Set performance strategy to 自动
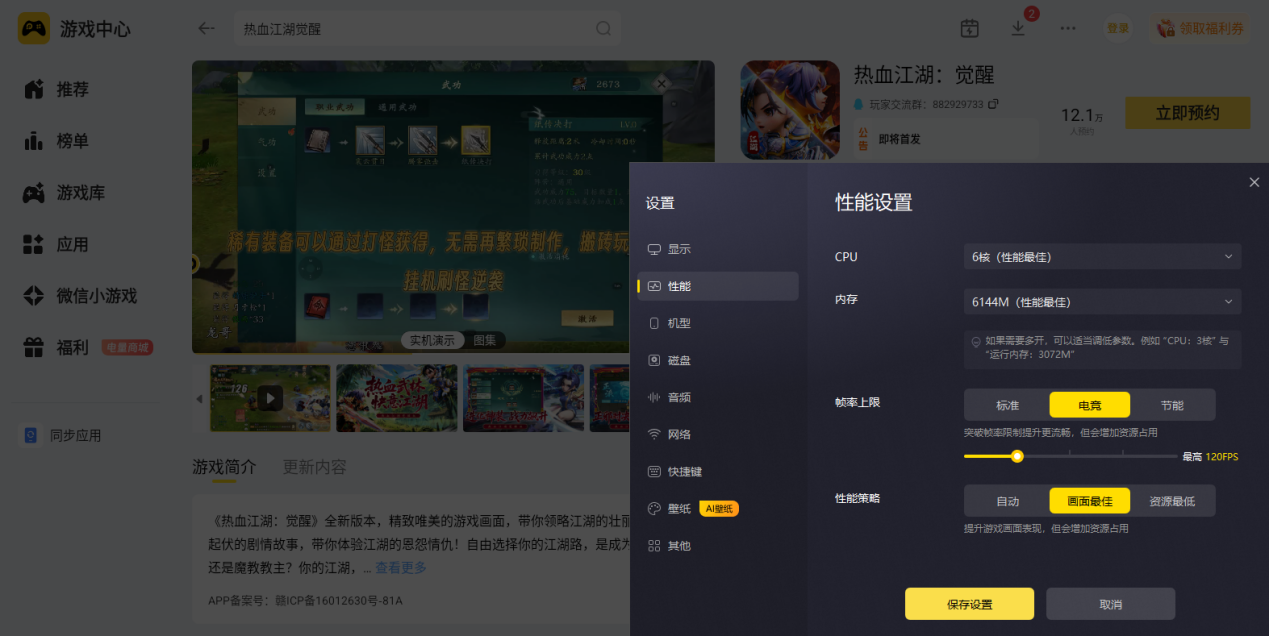 coord(1007,501)
